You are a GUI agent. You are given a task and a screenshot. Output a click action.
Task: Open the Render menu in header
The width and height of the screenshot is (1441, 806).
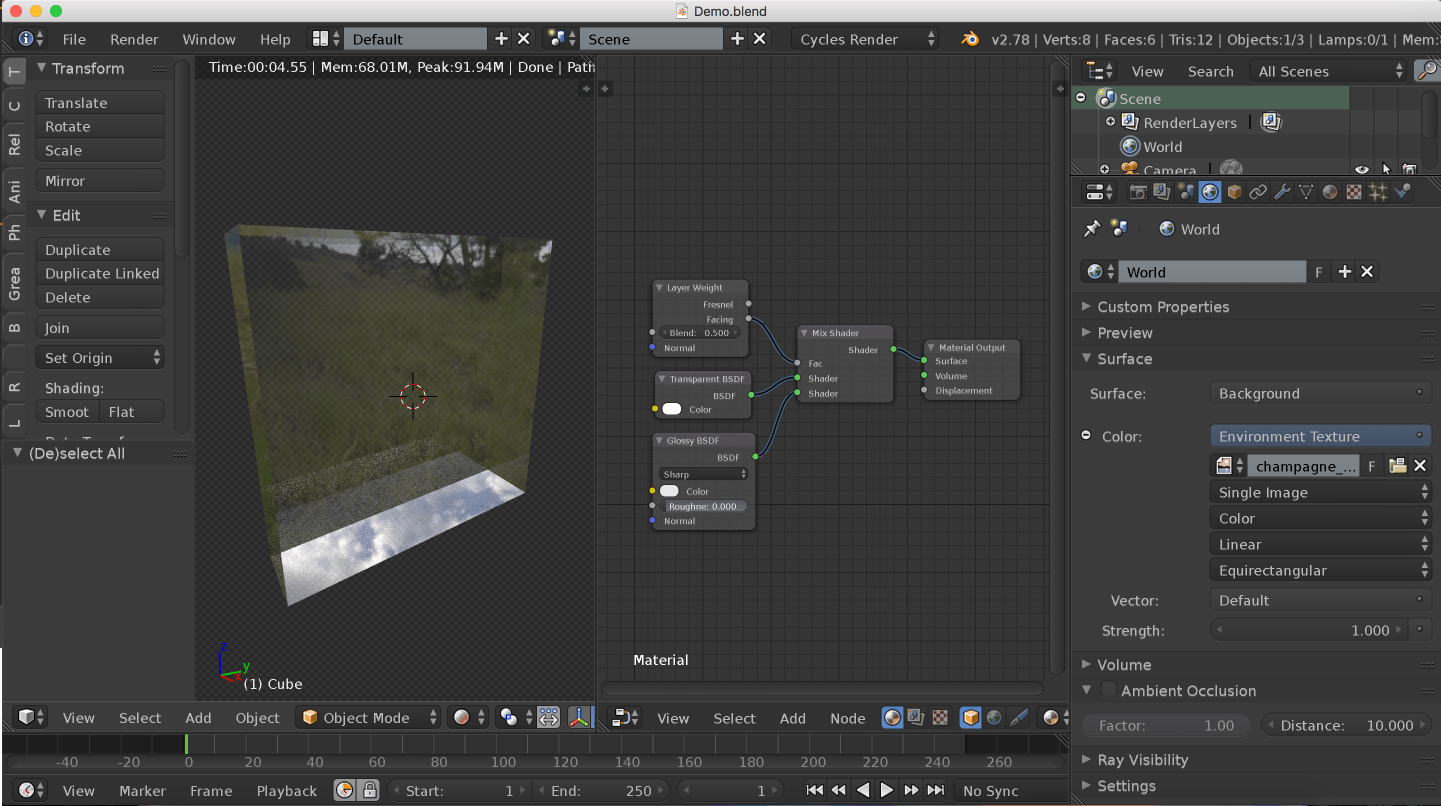[x=134, y=39]
